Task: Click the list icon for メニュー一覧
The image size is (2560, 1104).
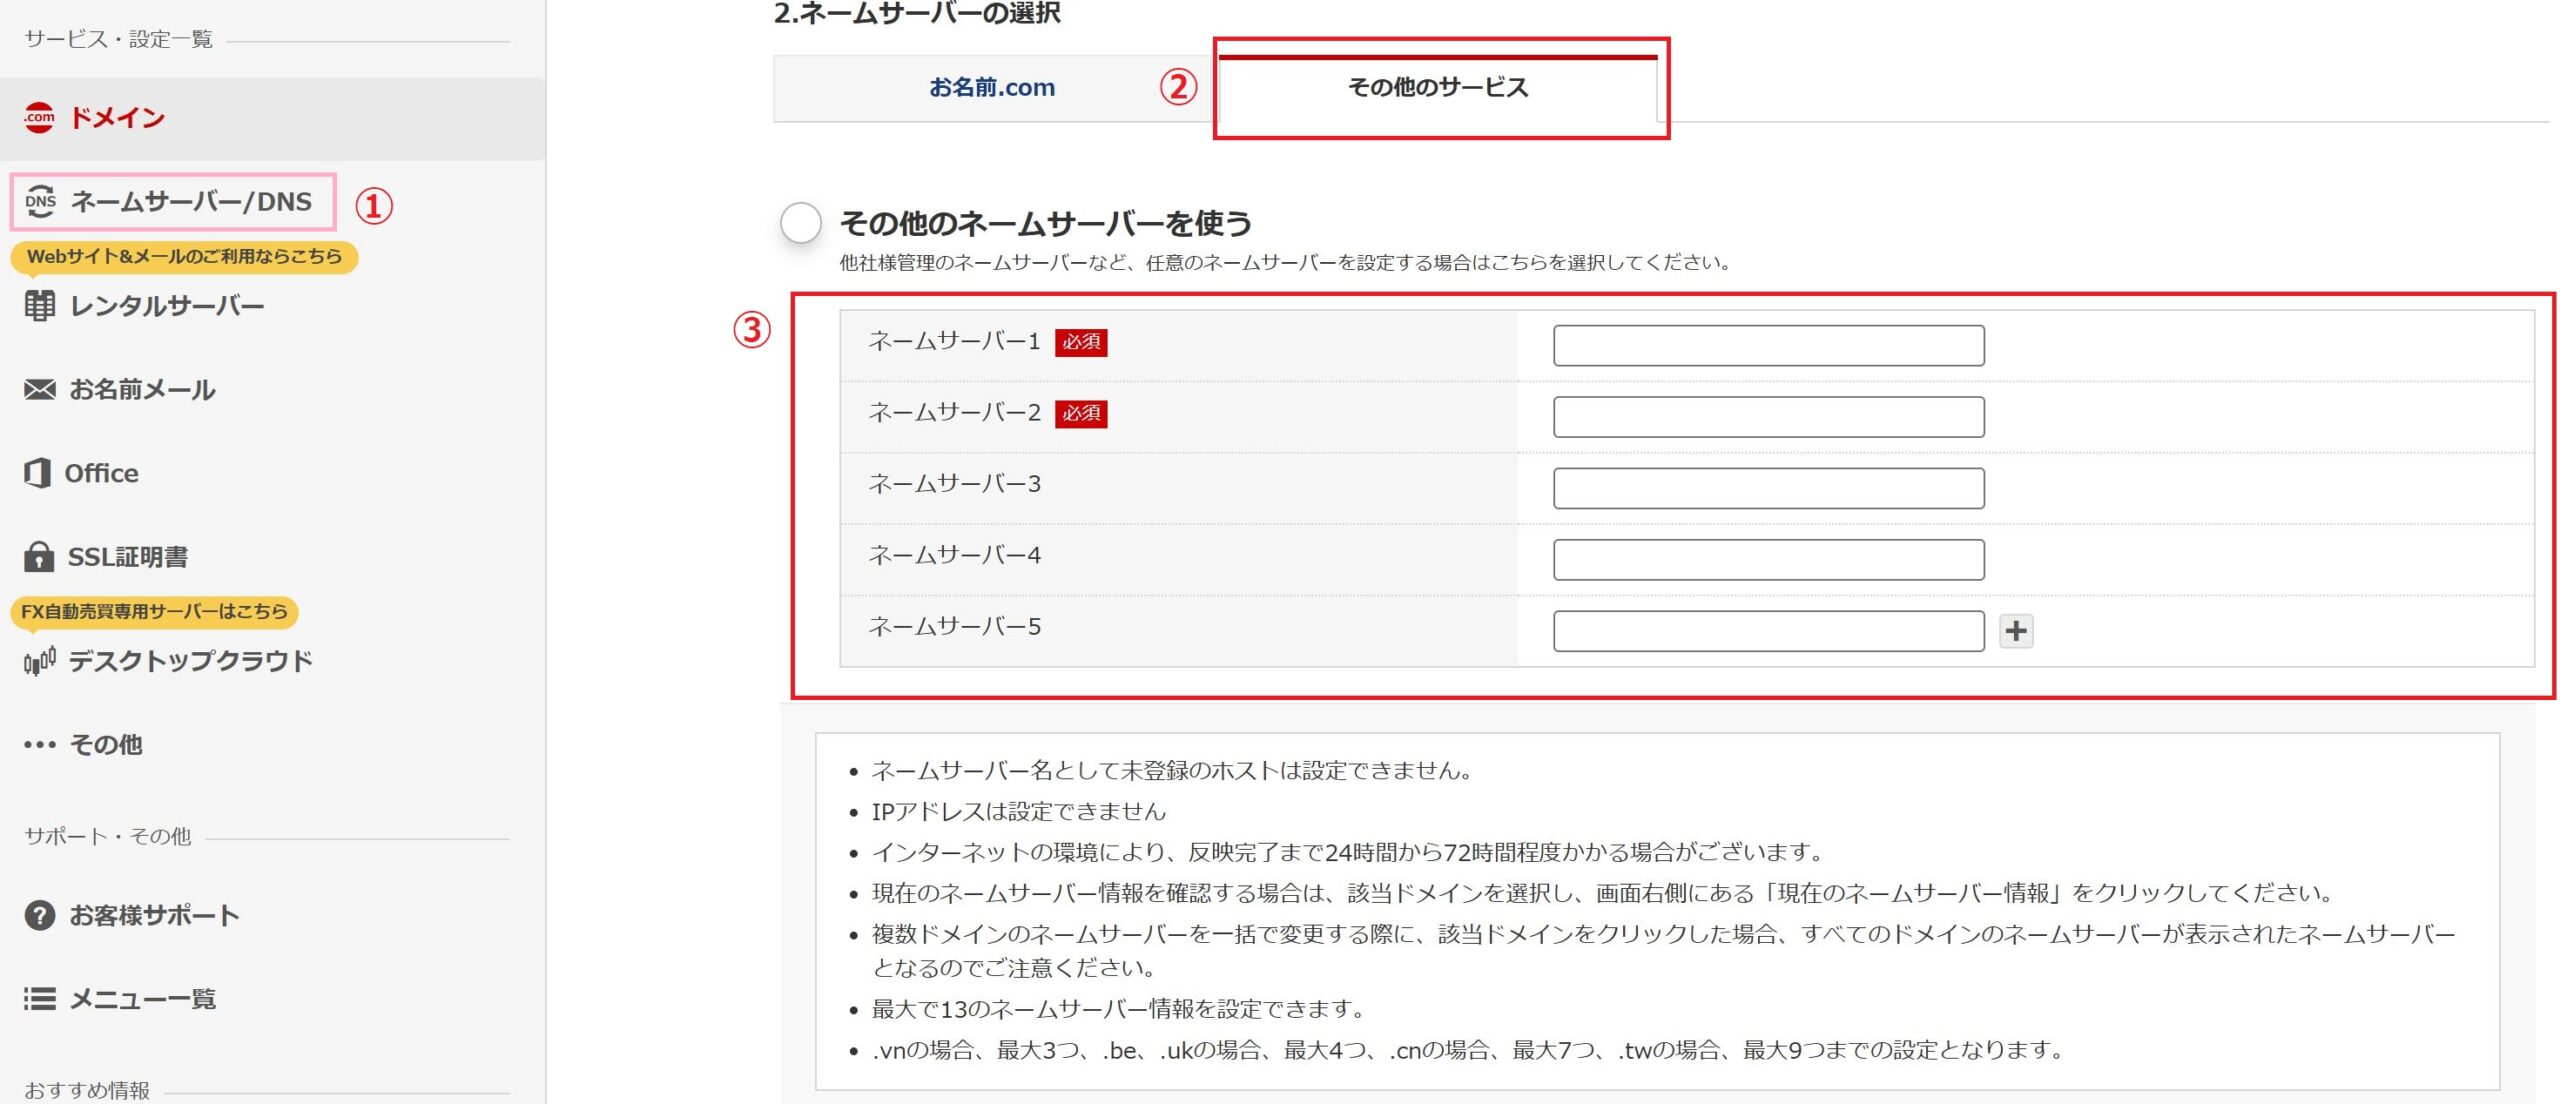Action: pyautogui.click(x=40, y=999)
